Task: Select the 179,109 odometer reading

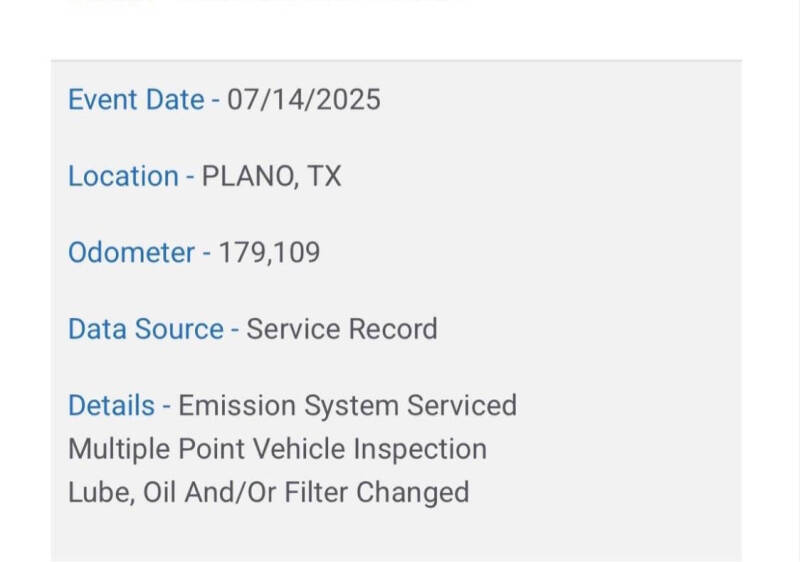Action: (270, 253)
